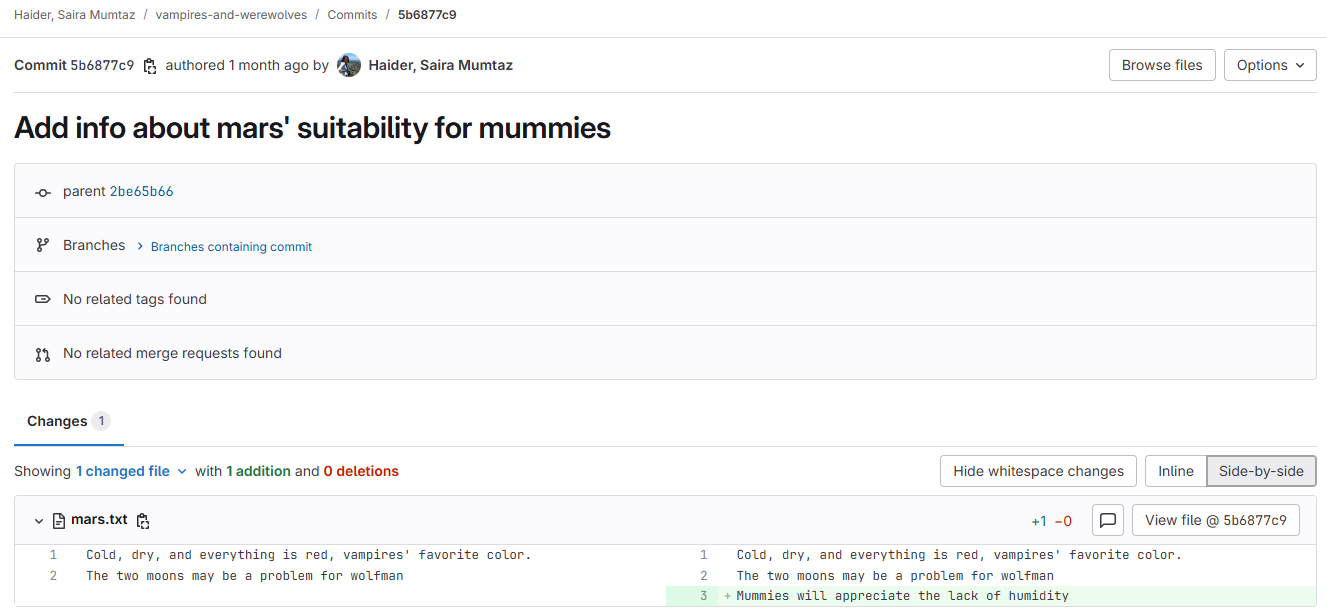Click added line 3 number
The height and width of the screenshot is (614, 1327).
click(703, 596)
